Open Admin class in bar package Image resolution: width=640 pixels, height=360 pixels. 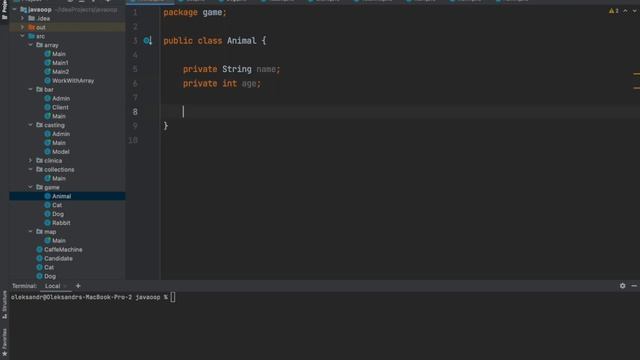pyautogui.click(x=61, y=98)
